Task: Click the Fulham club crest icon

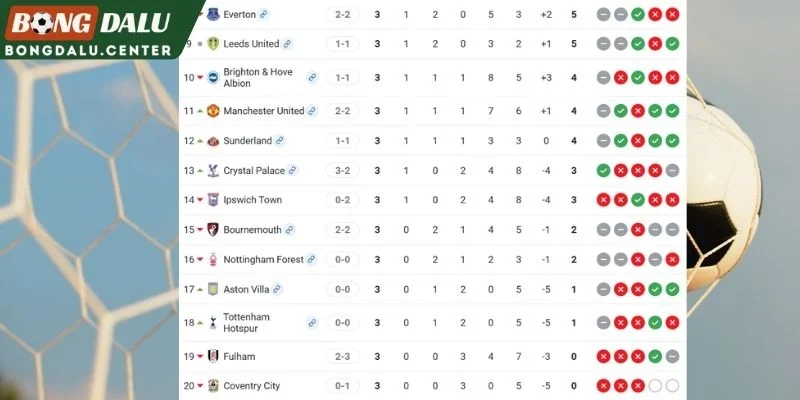Action: point(213,356)
